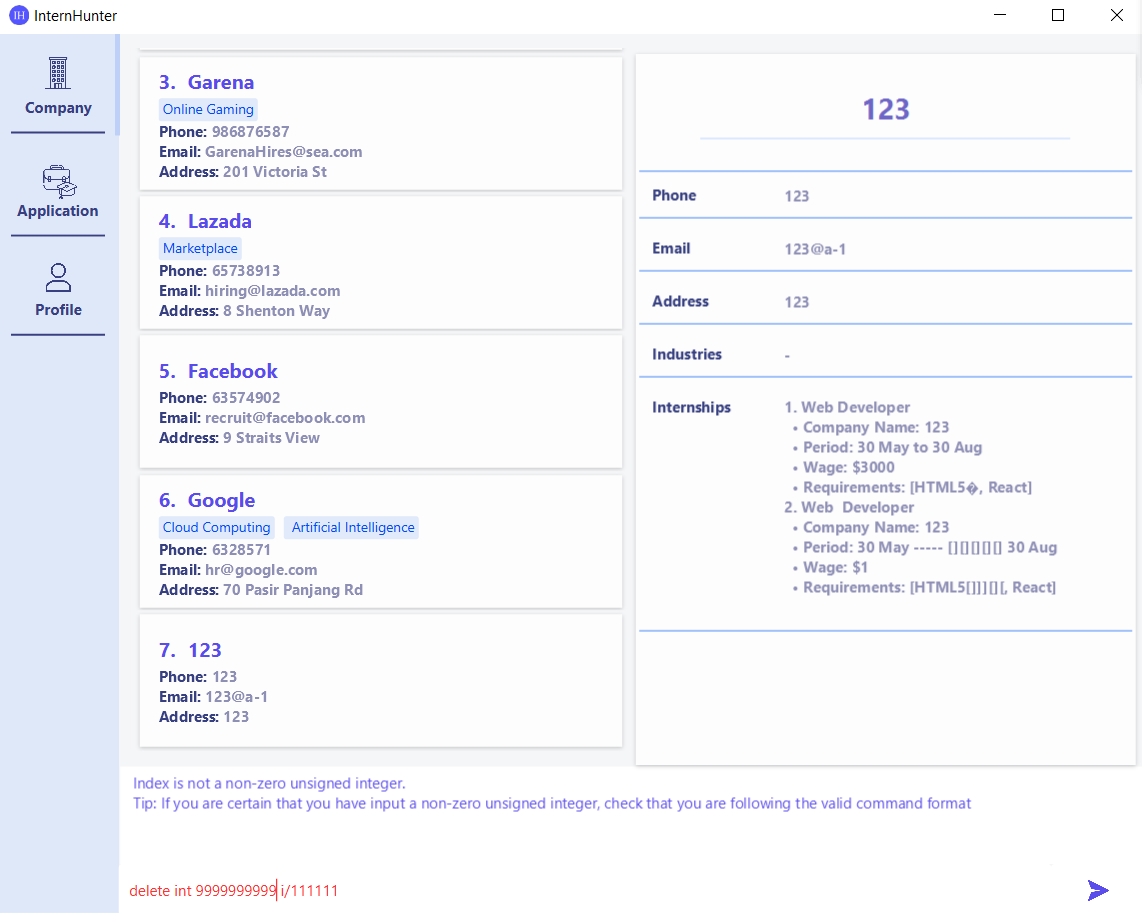Click hr@google.com email text
Screen dimensions: 1142x913
[261, 569]
